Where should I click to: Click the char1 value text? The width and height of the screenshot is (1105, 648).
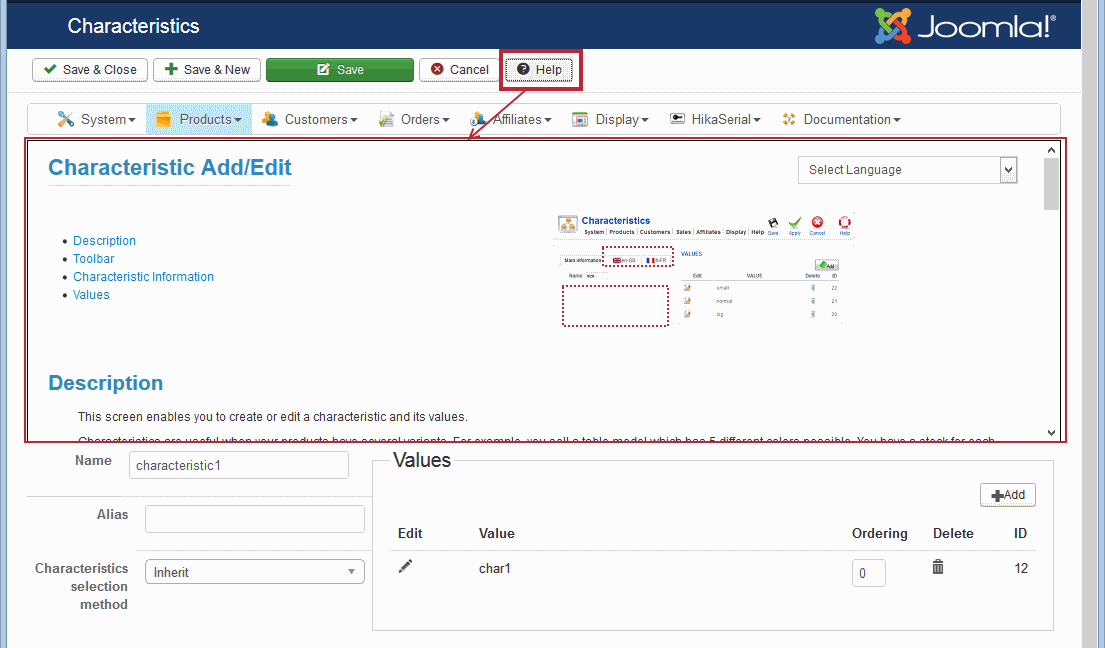(495, 568)
